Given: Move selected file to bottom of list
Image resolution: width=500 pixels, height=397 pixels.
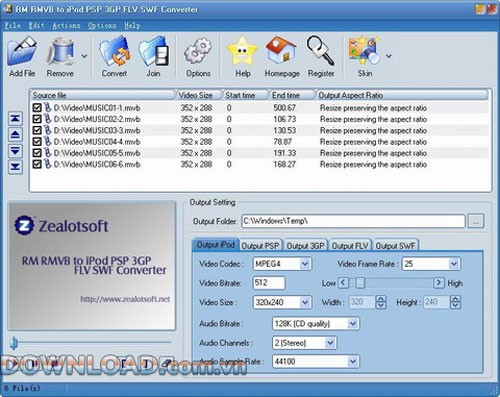Looking at the screenshot, I should 15,167.
